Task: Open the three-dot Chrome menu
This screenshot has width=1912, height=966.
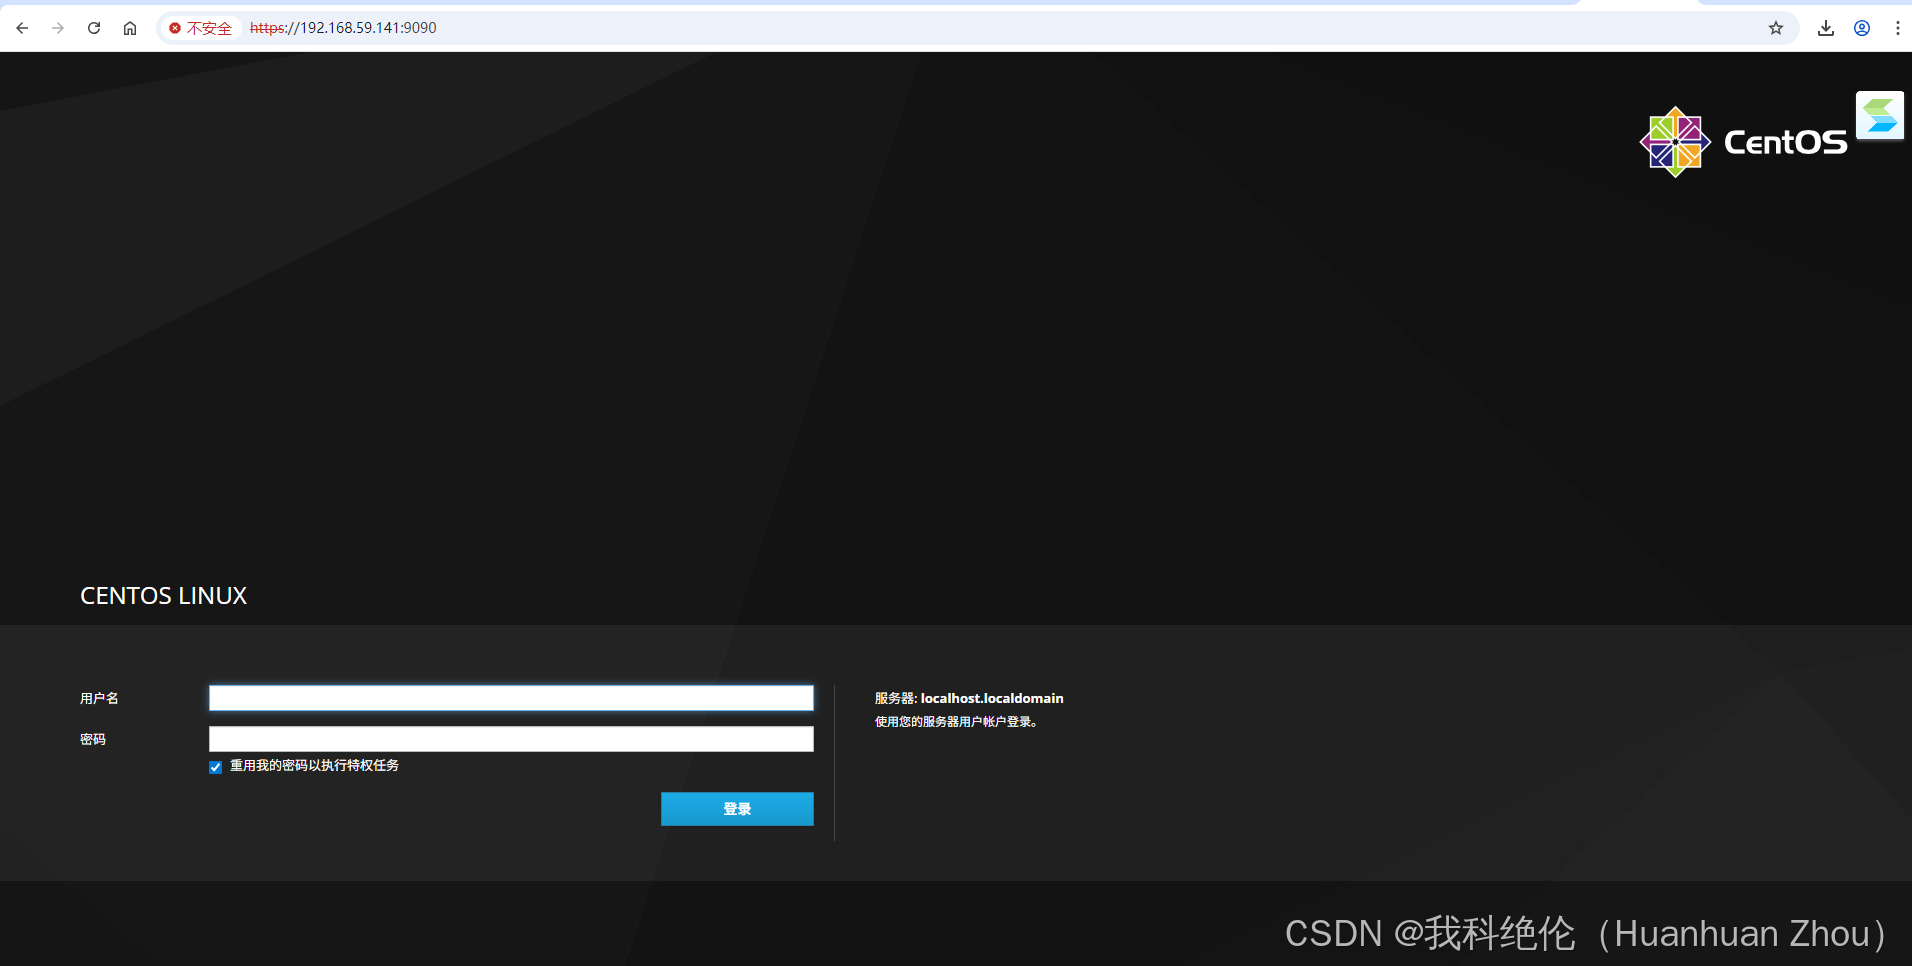Action: (1897, 28)
